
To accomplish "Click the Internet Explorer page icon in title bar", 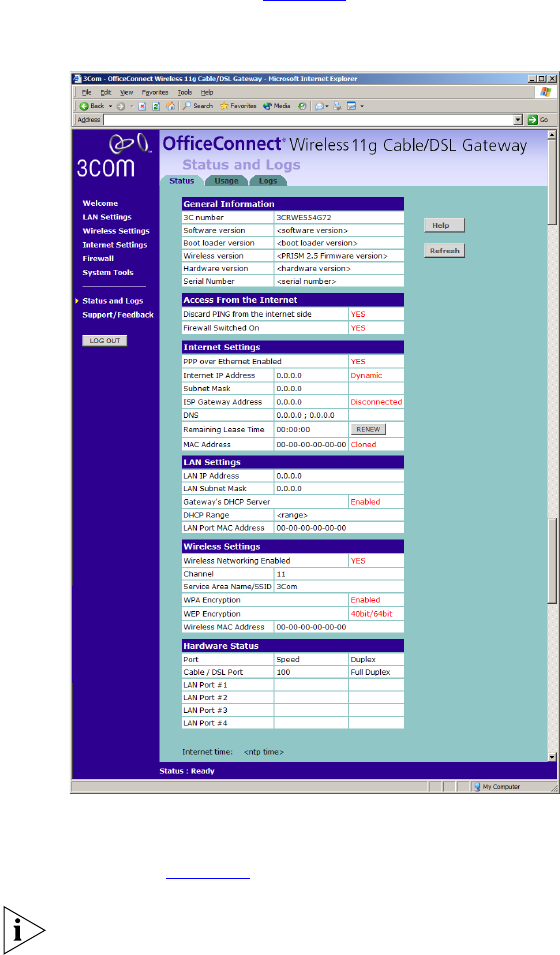I will (77, 79).
